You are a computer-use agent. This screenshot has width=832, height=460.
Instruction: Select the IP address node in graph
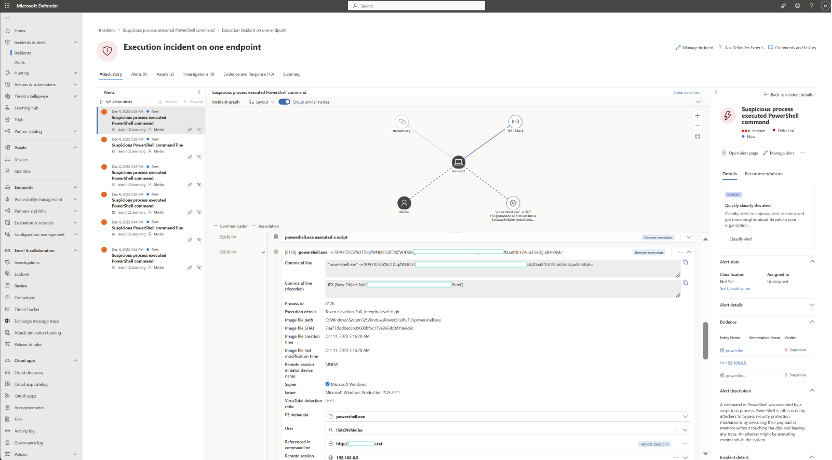pos(515,121)
